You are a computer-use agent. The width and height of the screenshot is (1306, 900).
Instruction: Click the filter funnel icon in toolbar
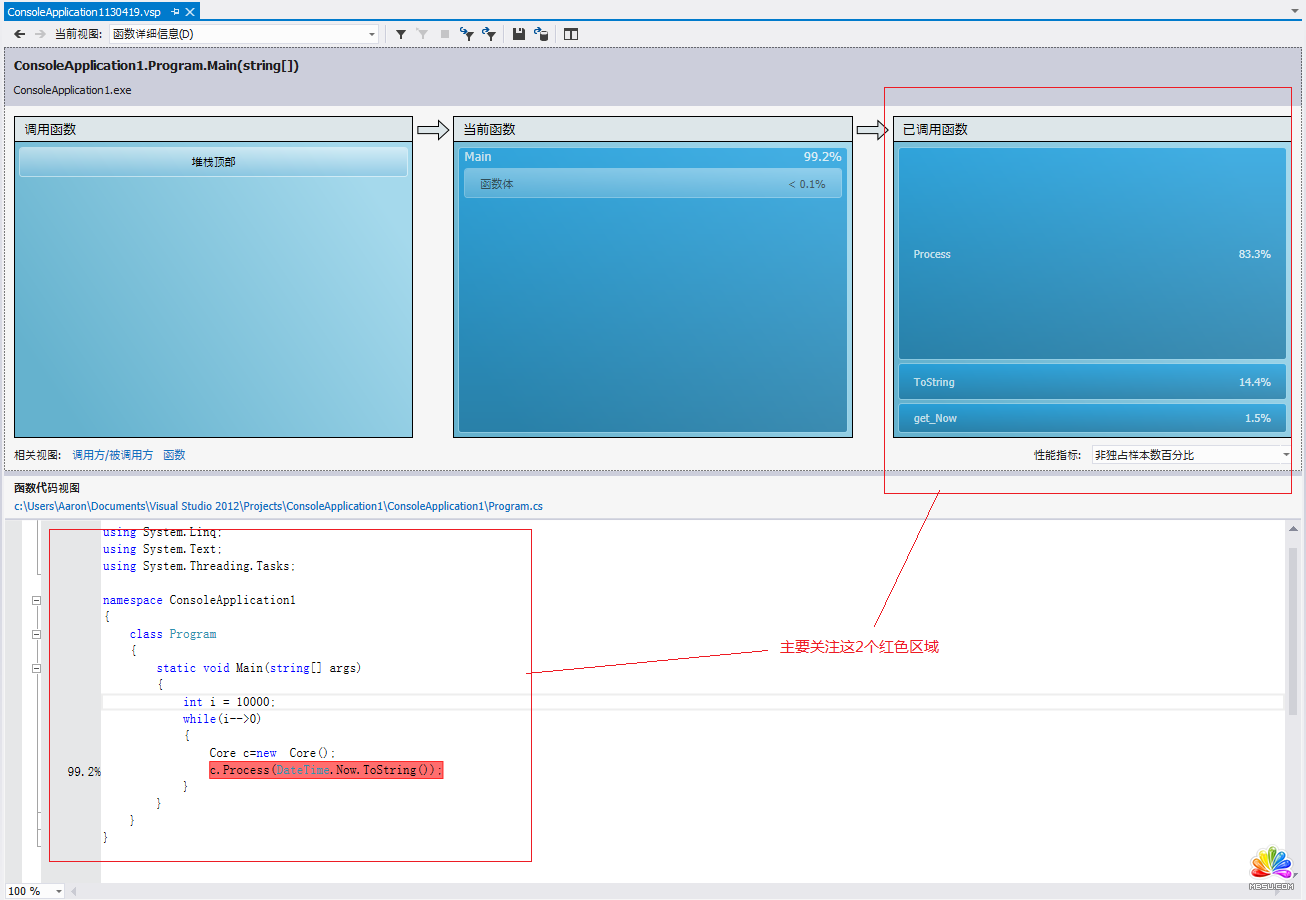point(401,34)
